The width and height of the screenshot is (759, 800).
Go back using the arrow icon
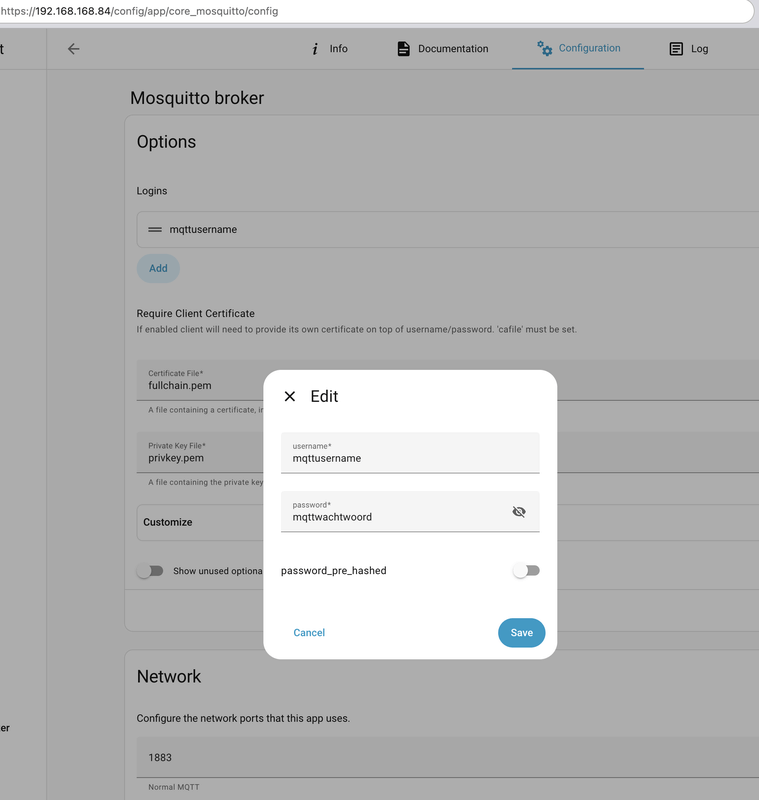(73, 48)
